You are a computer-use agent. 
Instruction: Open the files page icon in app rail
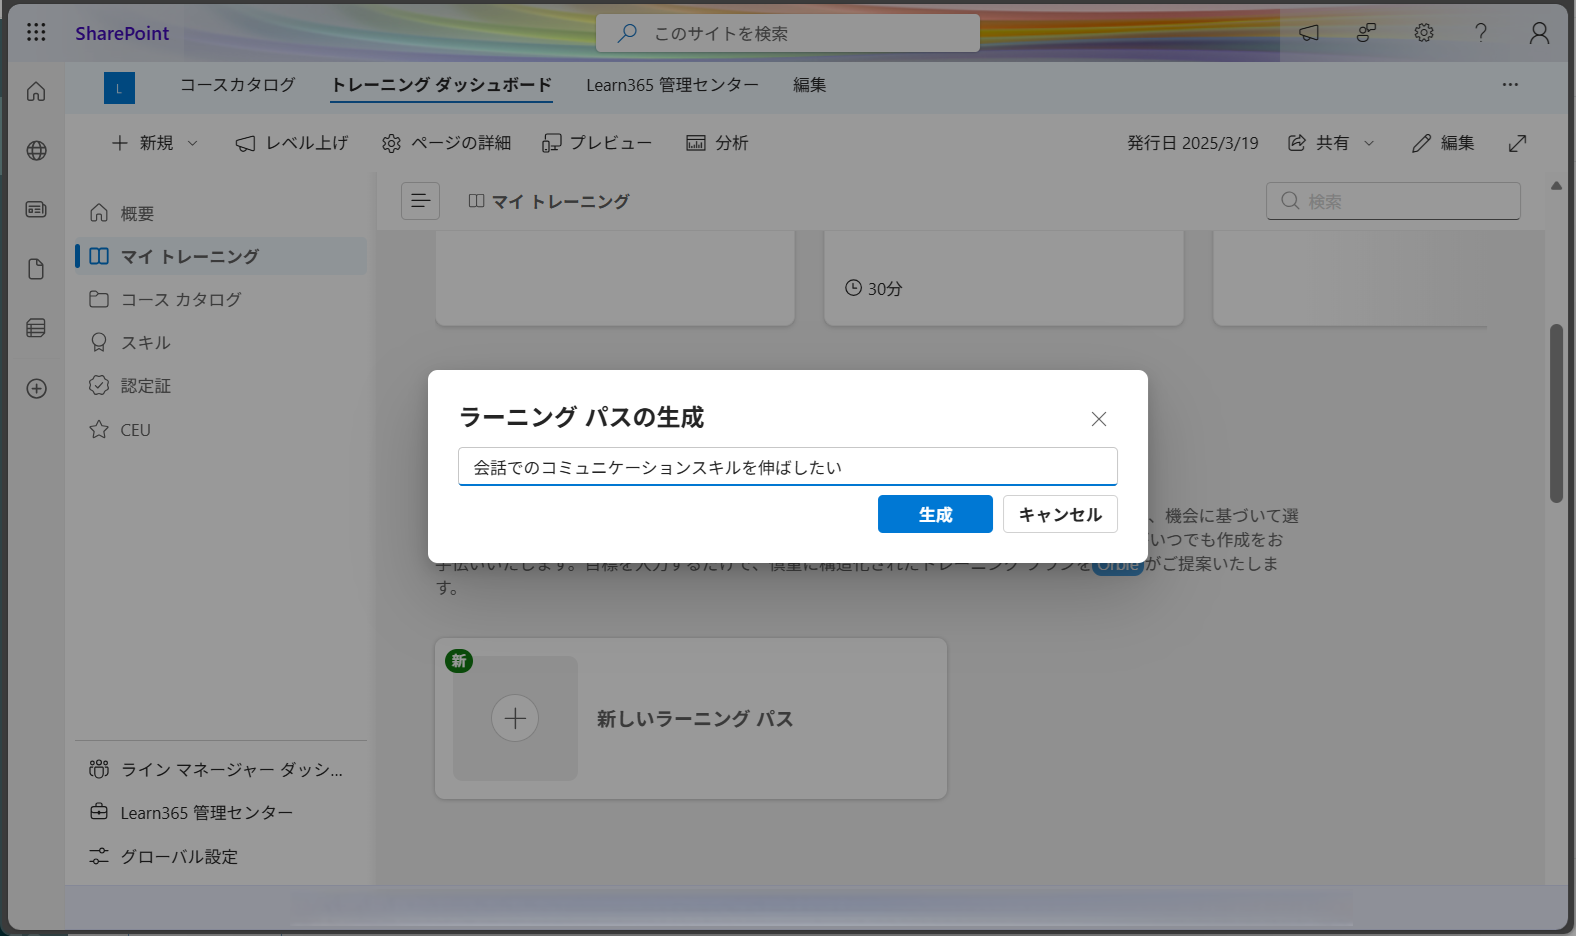36,269
